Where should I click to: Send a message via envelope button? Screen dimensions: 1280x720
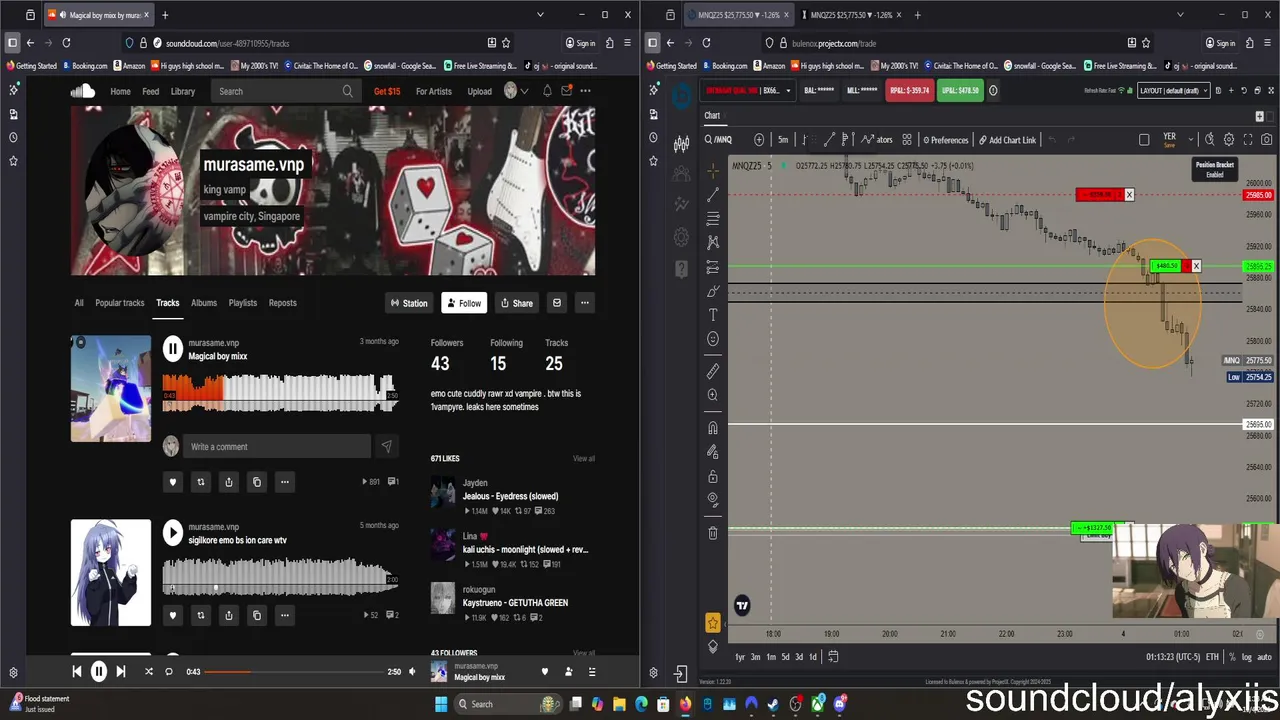click(x=557, y=303)
